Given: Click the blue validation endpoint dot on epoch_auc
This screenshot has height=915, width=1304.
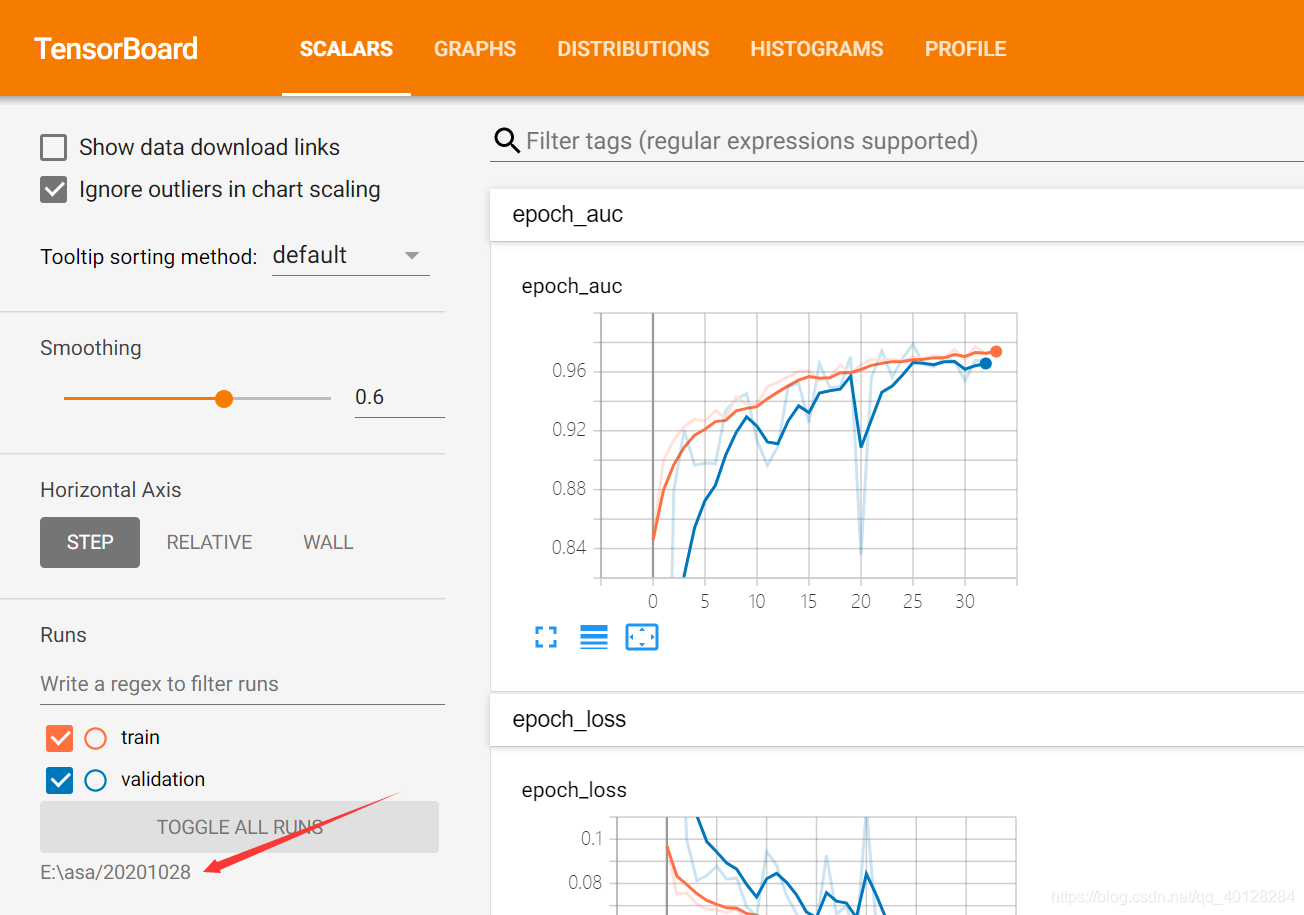Looking at the screenshot, I should click(x=985, y=363).
